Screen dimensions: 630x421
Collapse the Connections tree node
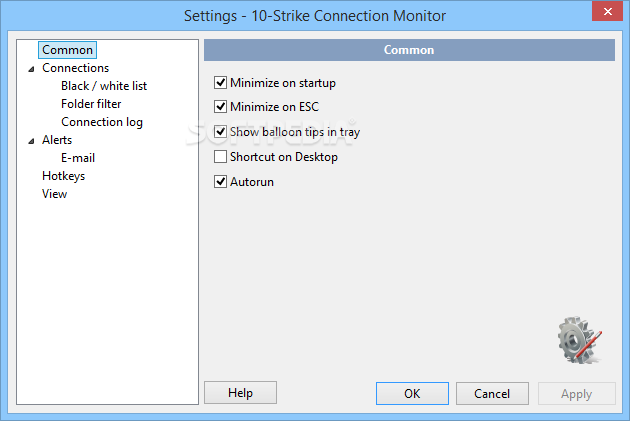tap(31, 69)
